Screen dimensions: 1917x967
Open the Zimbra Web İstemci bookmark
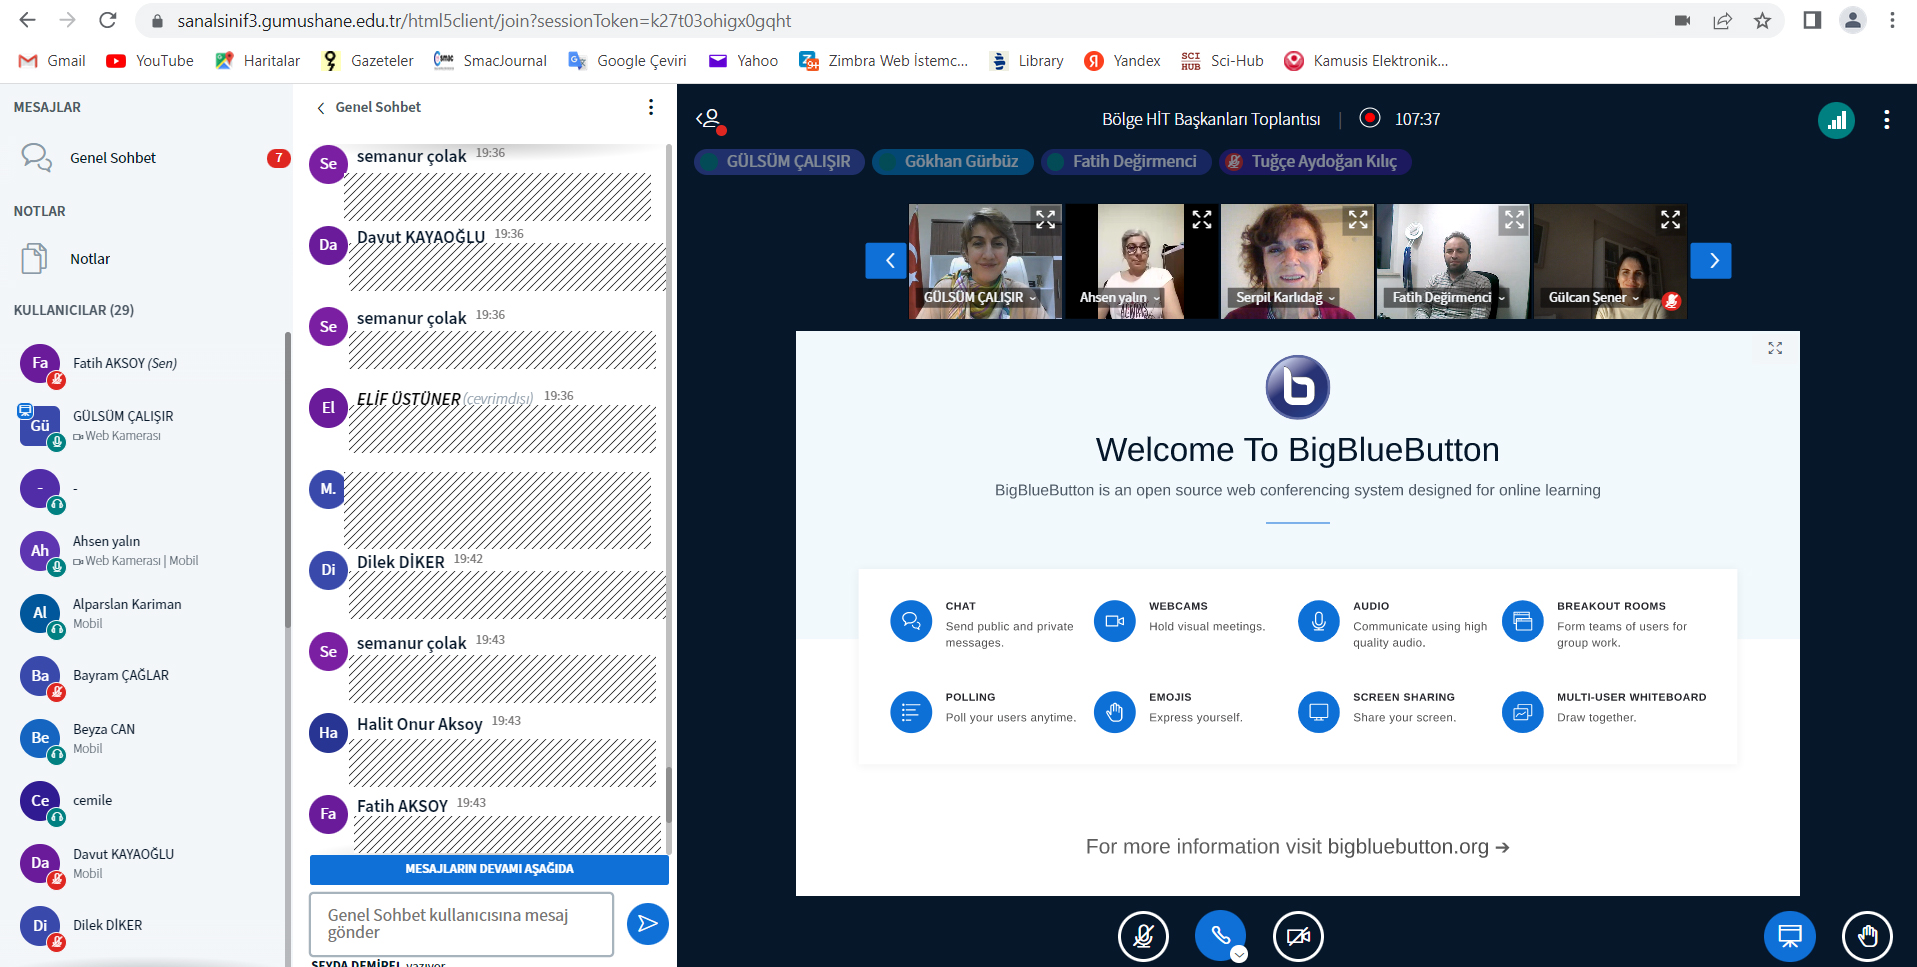click(883, 61)
